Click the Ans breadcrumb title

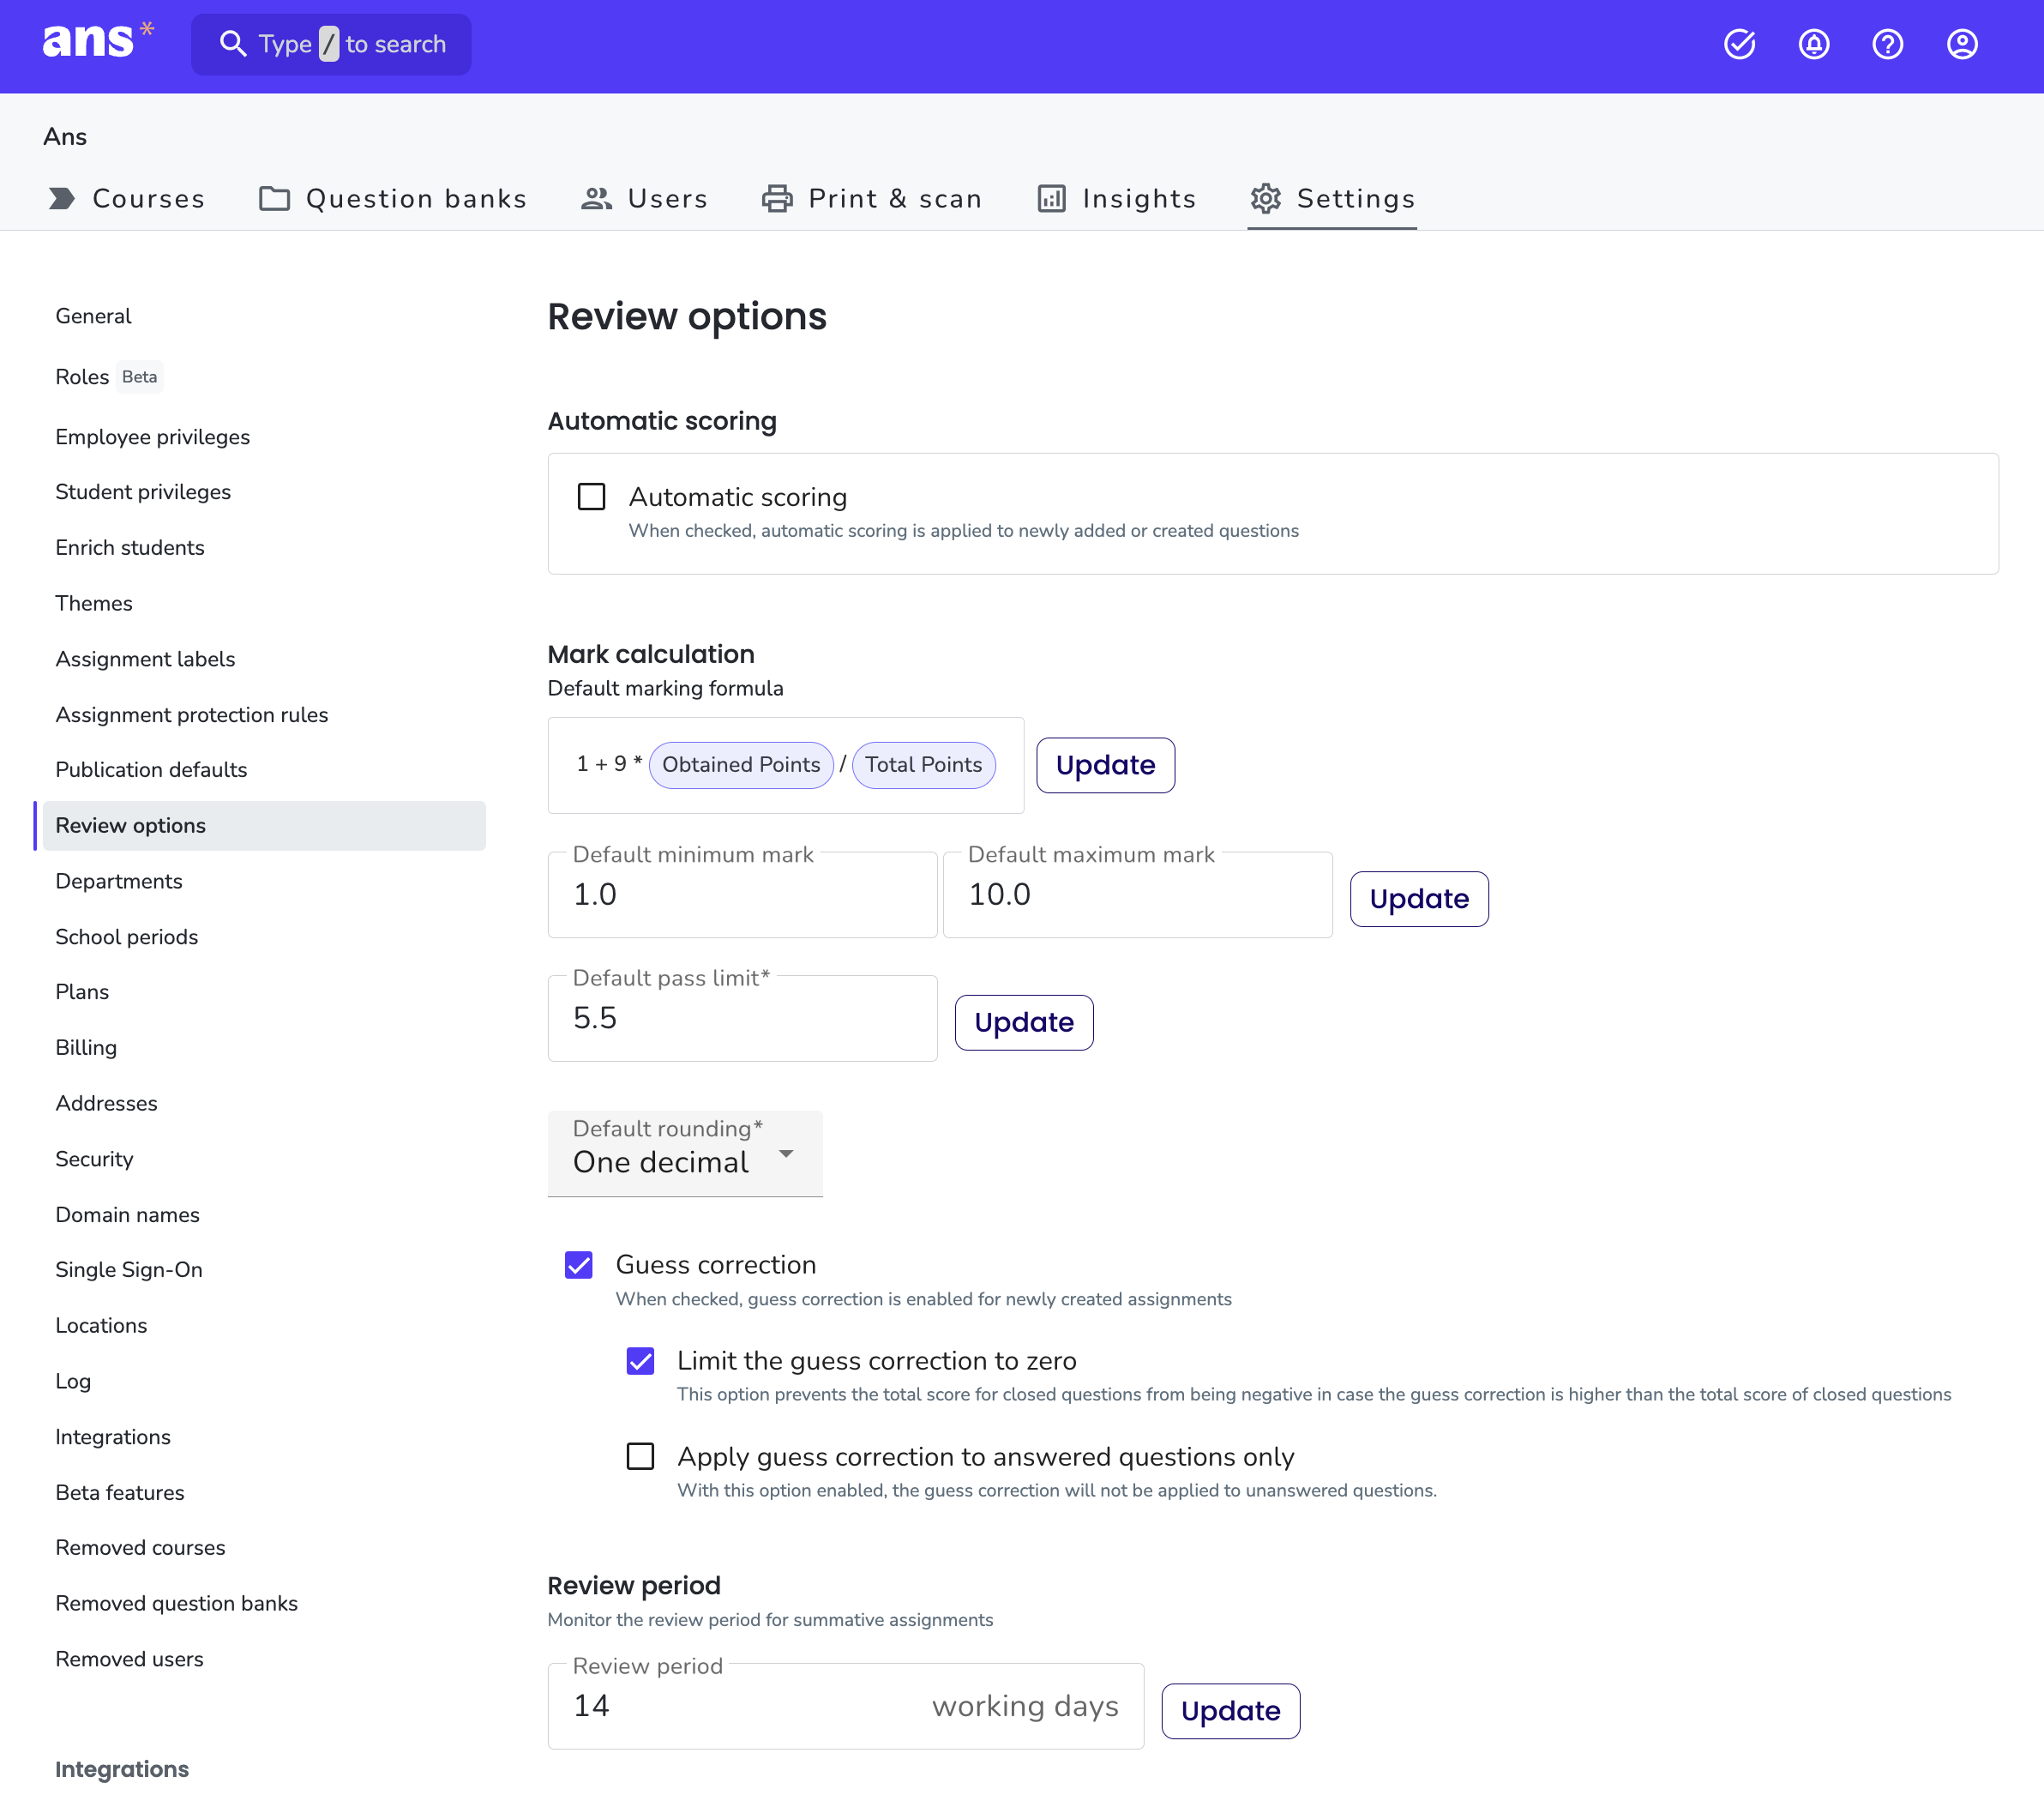point(65,136)
